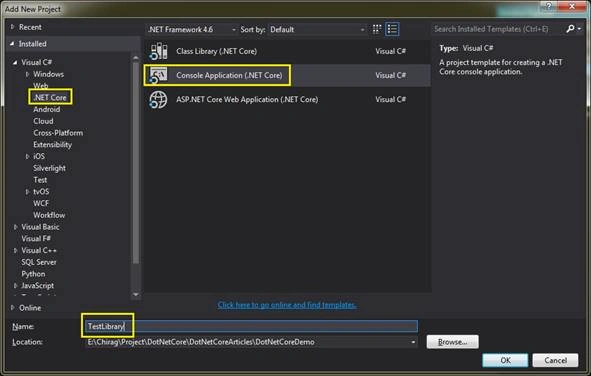
Task: Switch to medium icons list view
Action: pyautogui.click(x=392, y=29)
